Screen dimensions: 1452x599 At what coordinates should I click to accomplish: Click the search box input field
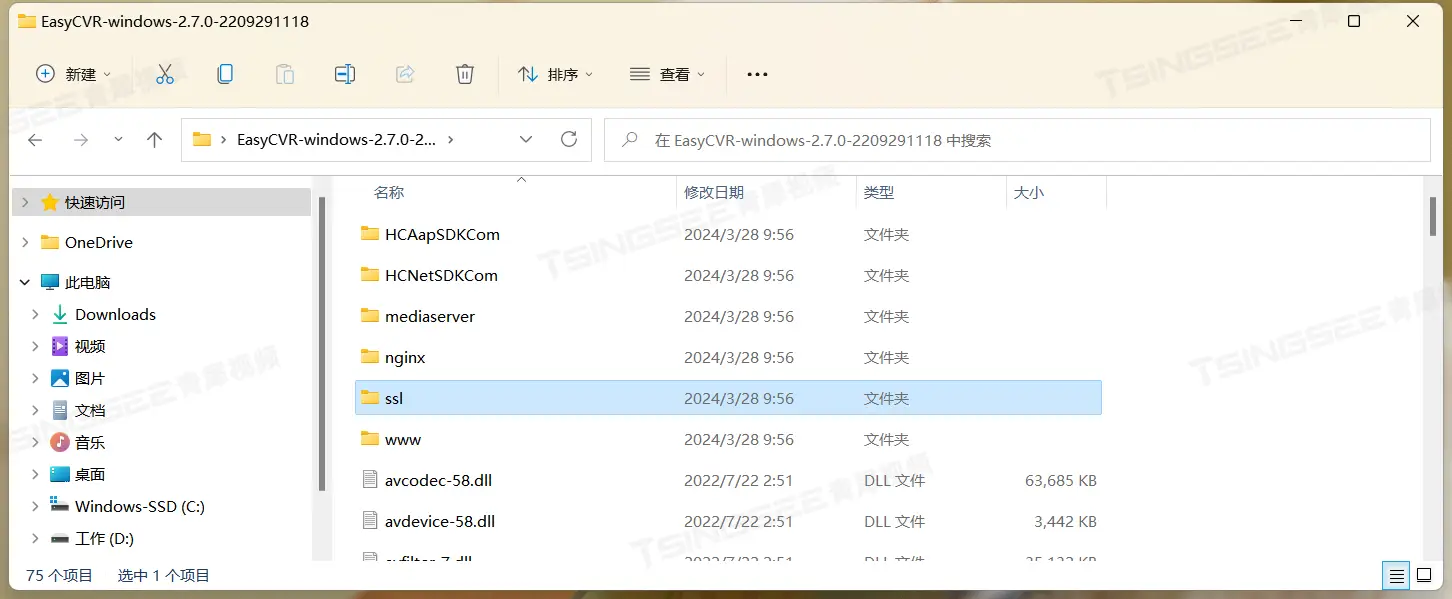click(1017, 140)
